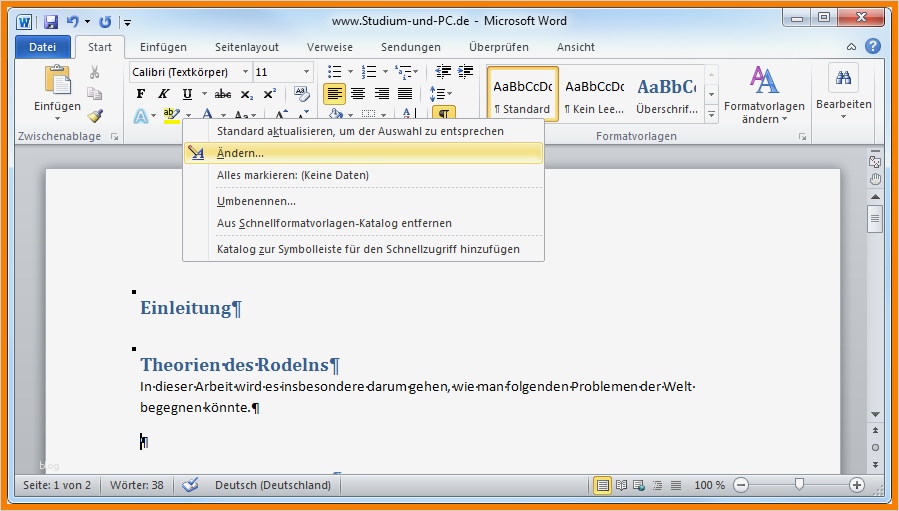Screen dimensions: 899x511
Task: Switch to the Sendungen tab
Action: [411, 47]
